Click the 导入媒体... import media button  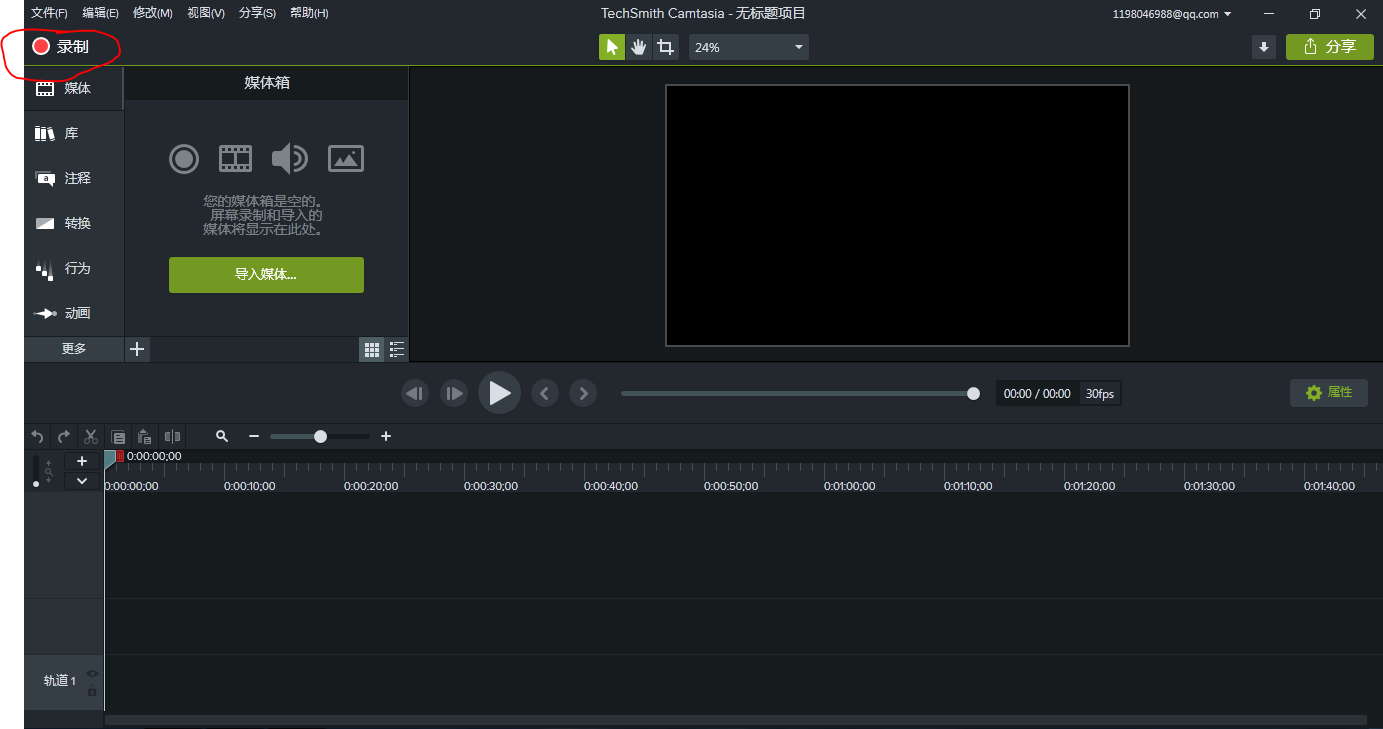(266, 275)
